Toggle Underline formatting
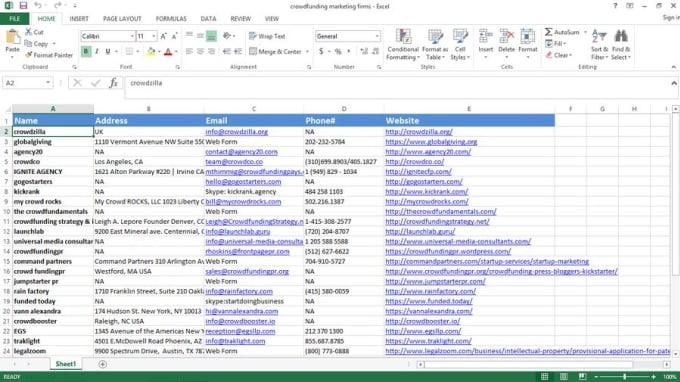 click(108, 52)
